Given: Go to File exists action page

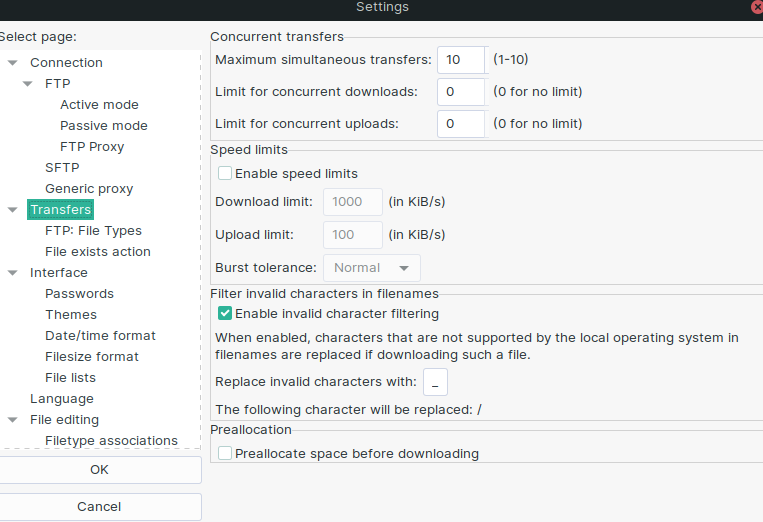Looking at the screenshot, I should [x=98, y=252].
